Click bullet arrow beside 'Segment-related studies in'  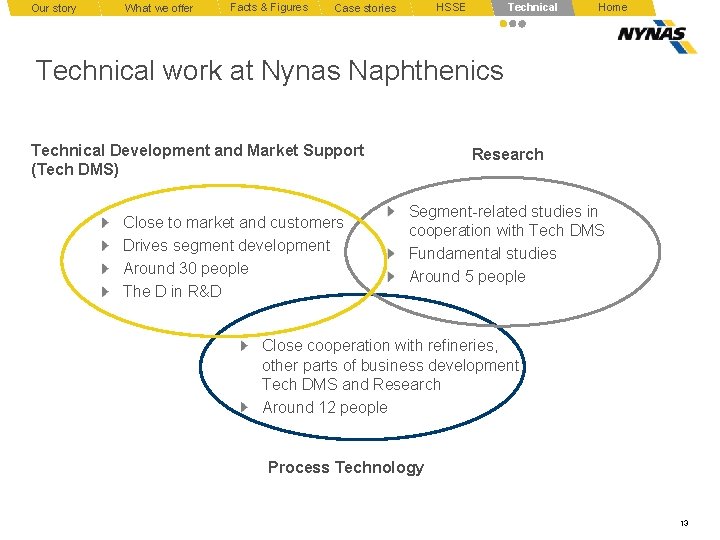point(391,211)
